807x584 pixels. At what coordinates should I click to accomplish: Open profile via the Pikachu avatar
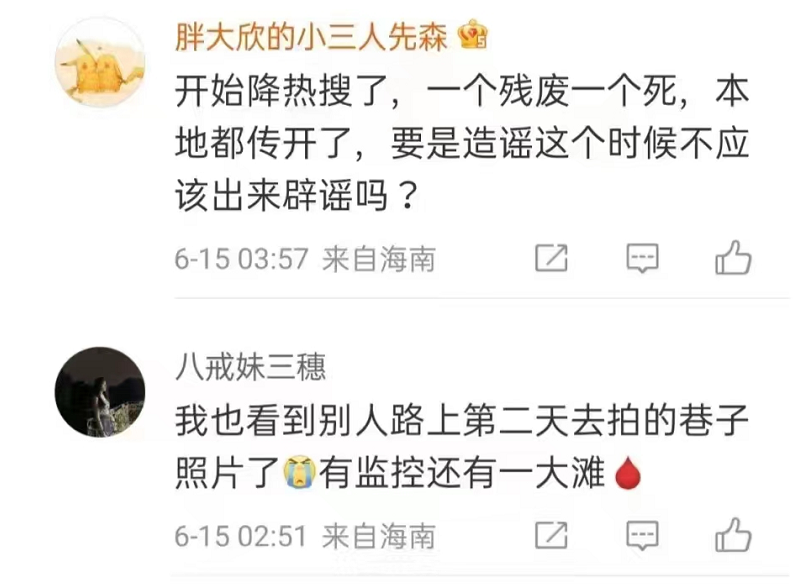100,63
